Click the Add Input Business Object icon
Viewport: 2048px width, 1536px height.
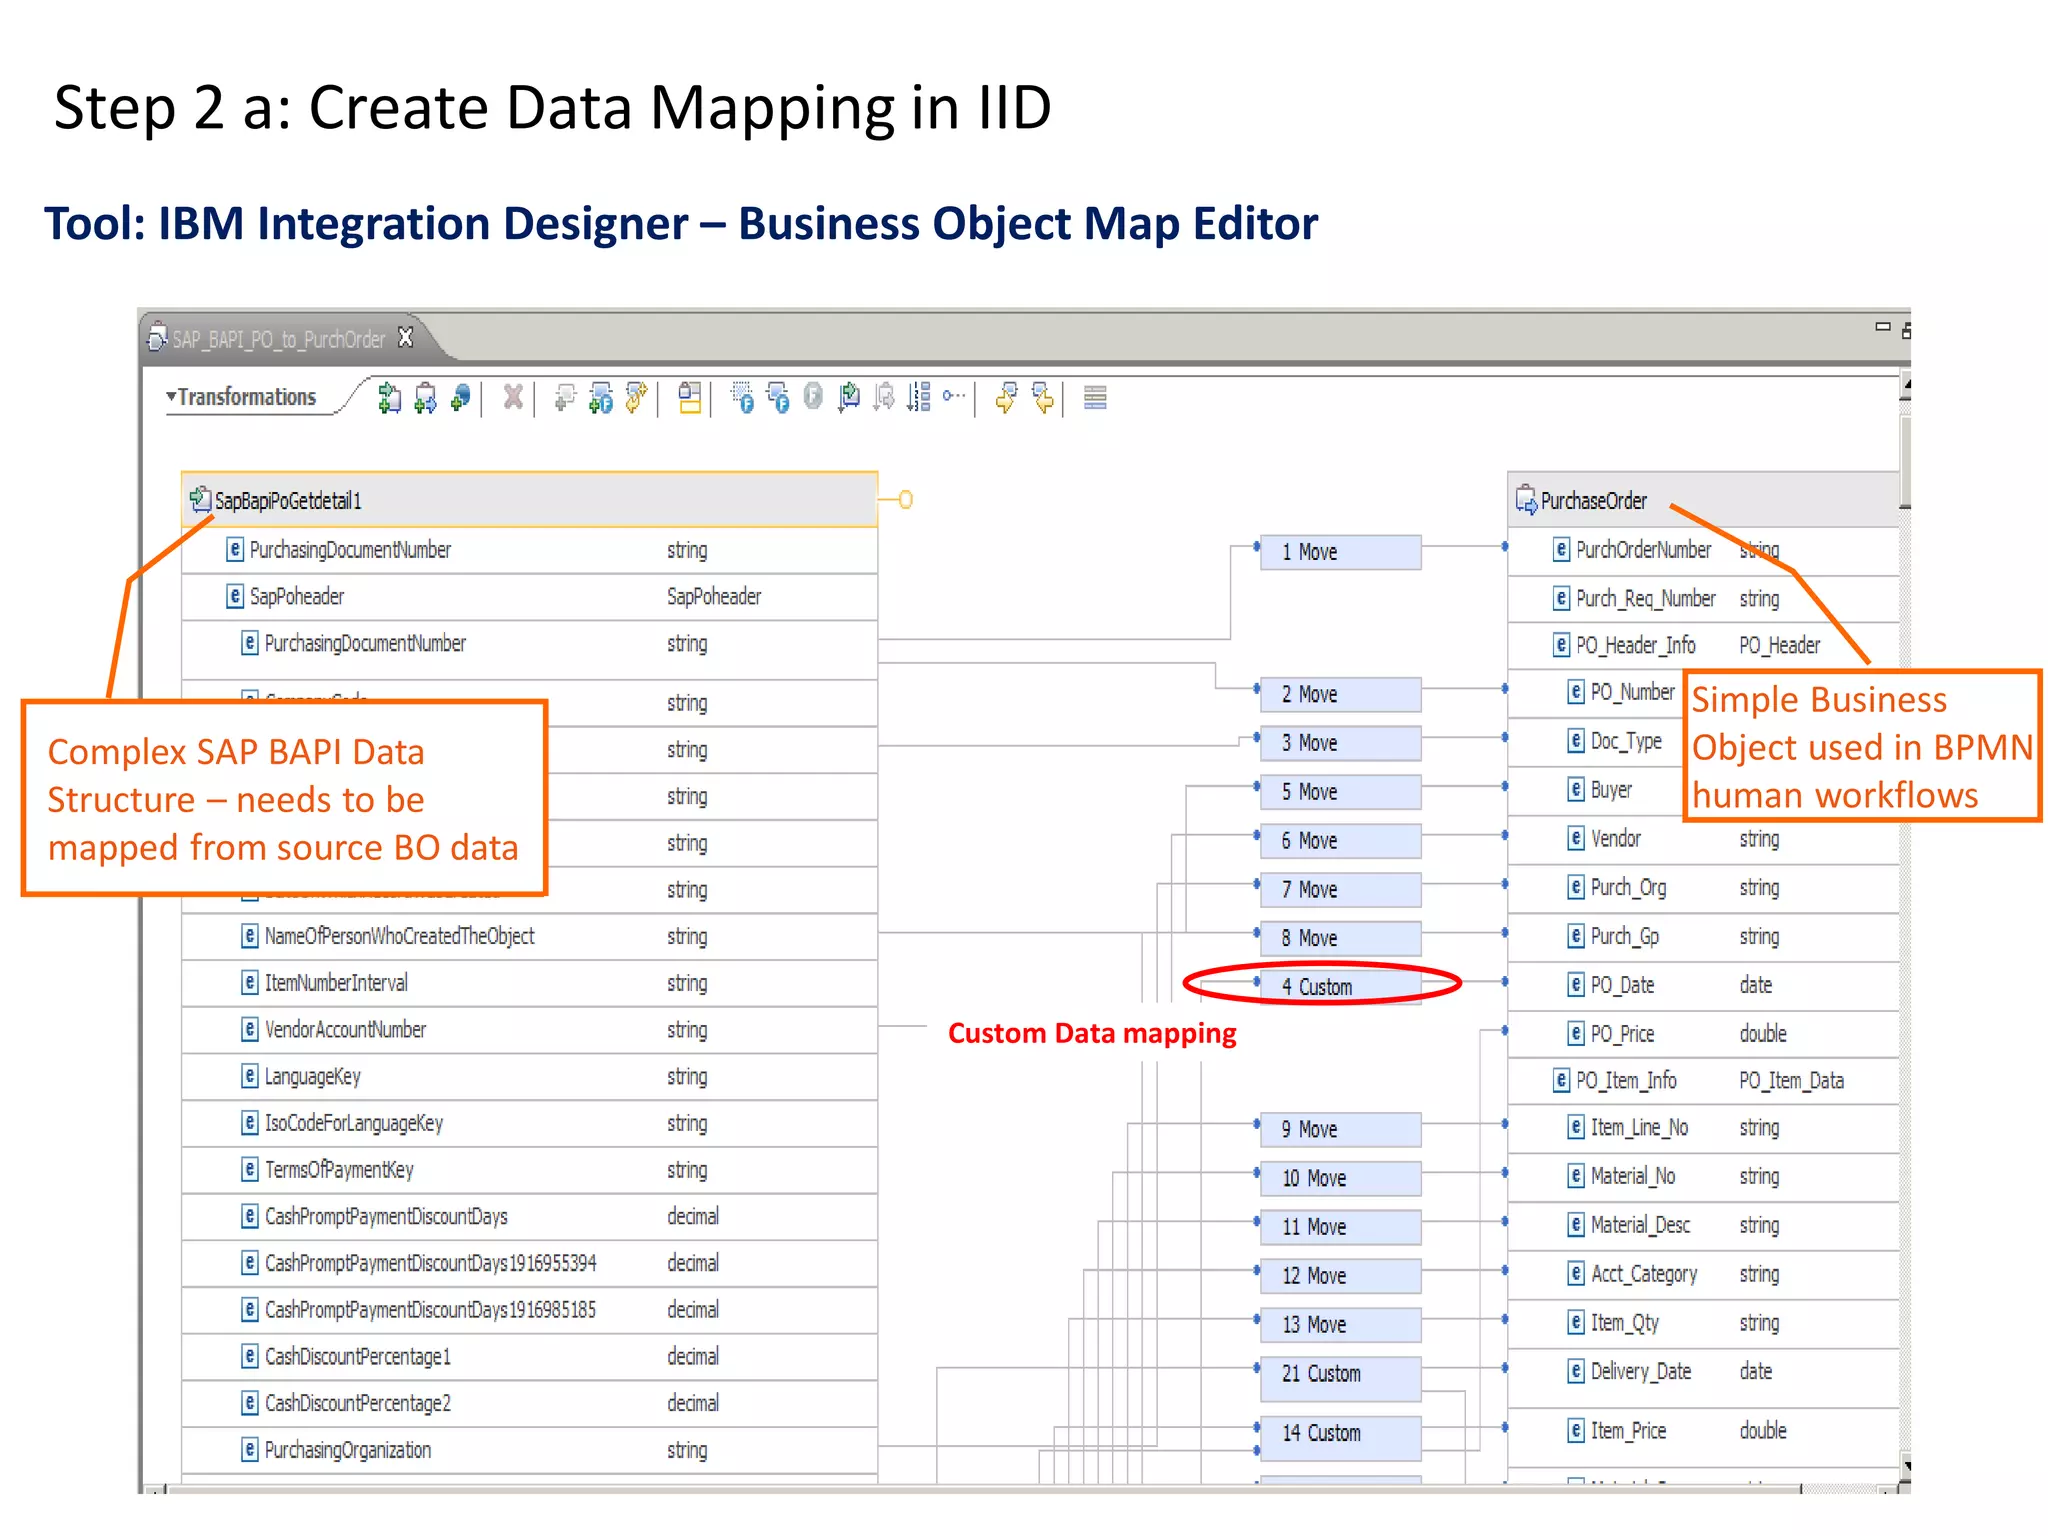tap(389, 398)
